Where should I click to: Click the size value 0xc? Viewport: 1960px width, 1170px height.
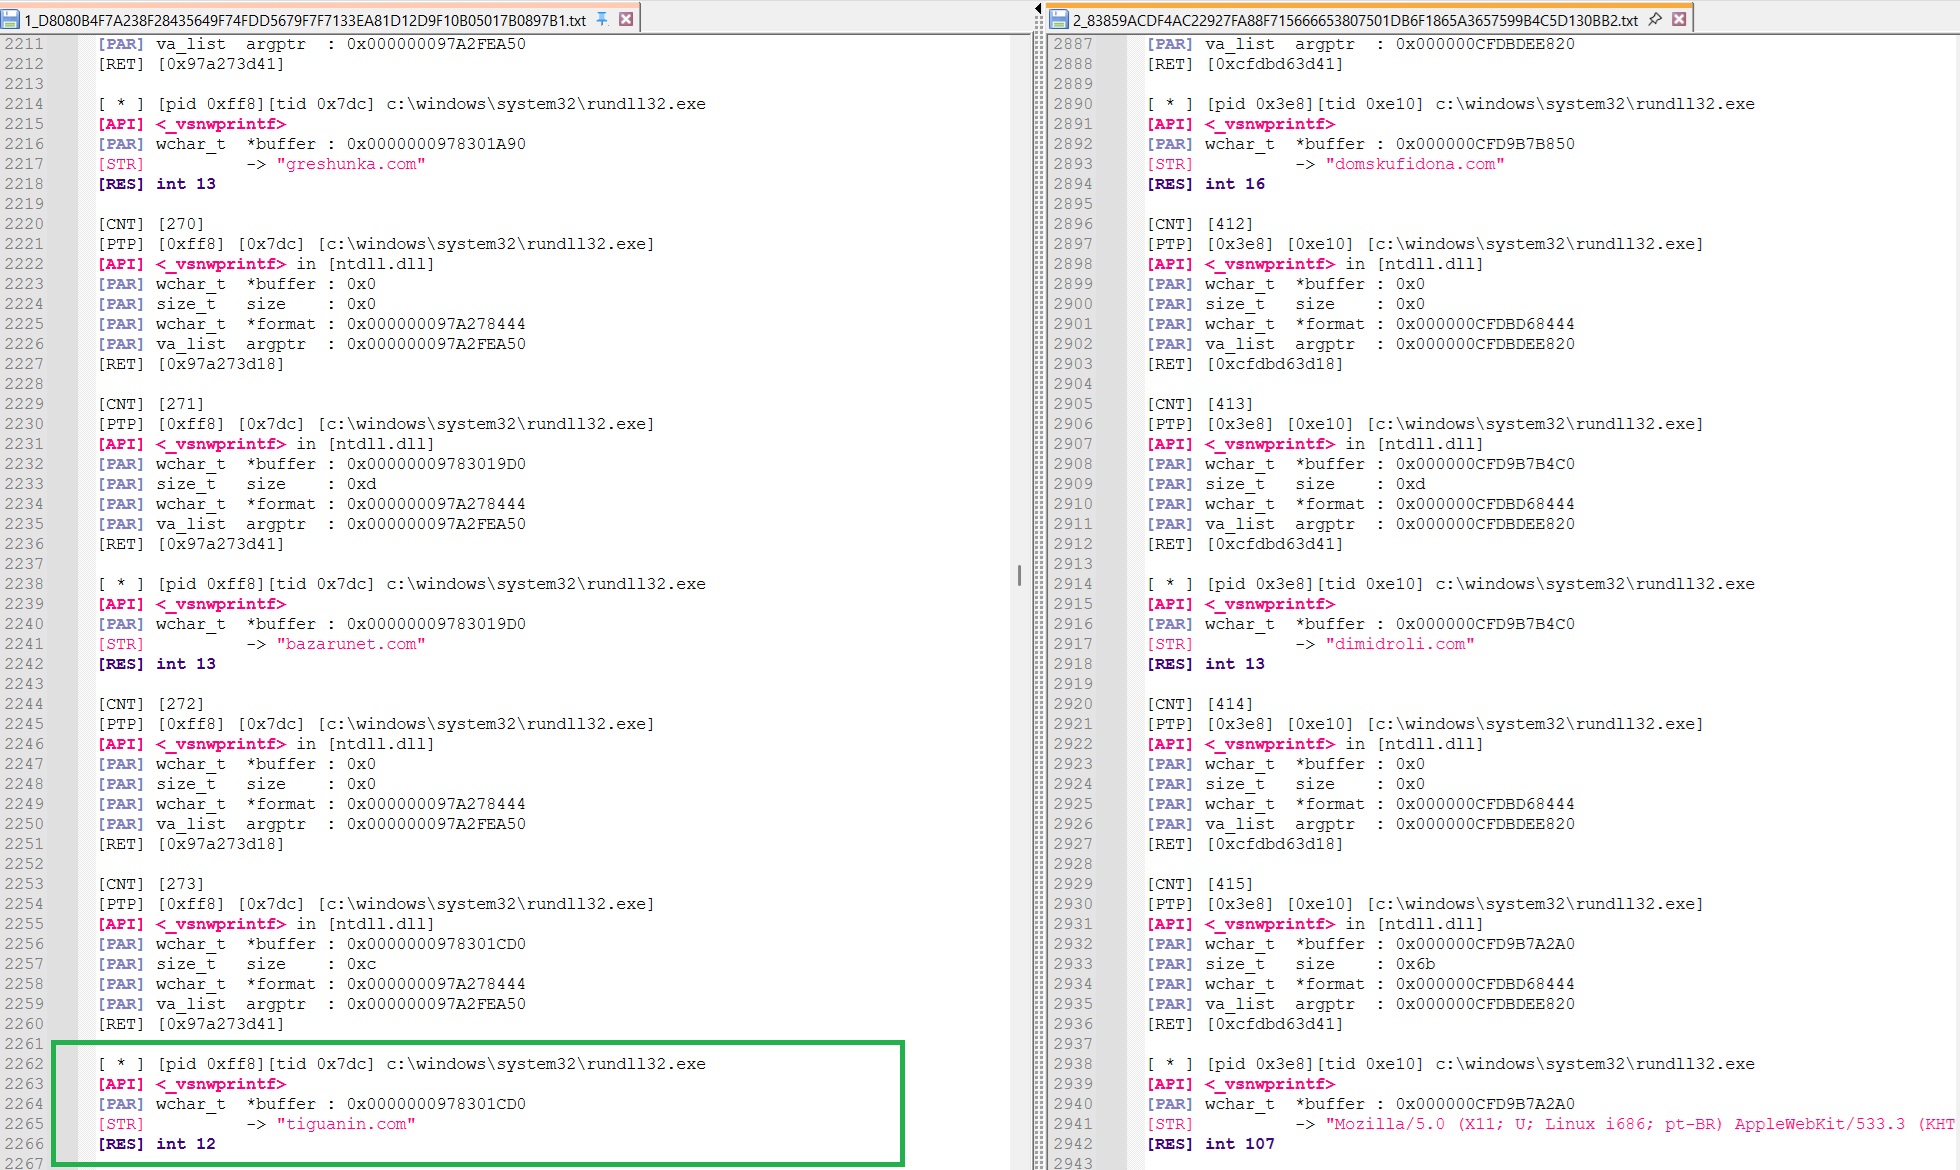click(x=362, y=964)
